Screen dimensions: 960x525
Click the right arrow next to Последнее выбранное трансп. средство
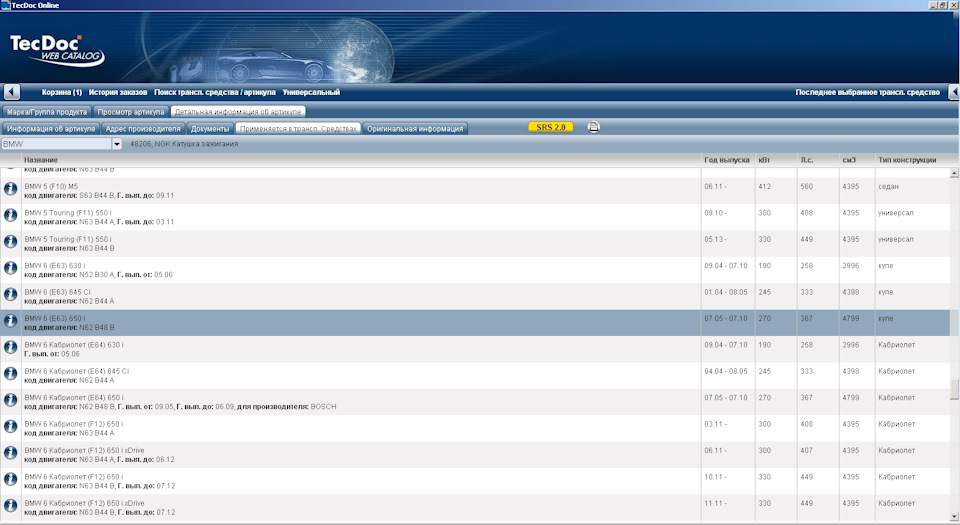tap(949, 92)
